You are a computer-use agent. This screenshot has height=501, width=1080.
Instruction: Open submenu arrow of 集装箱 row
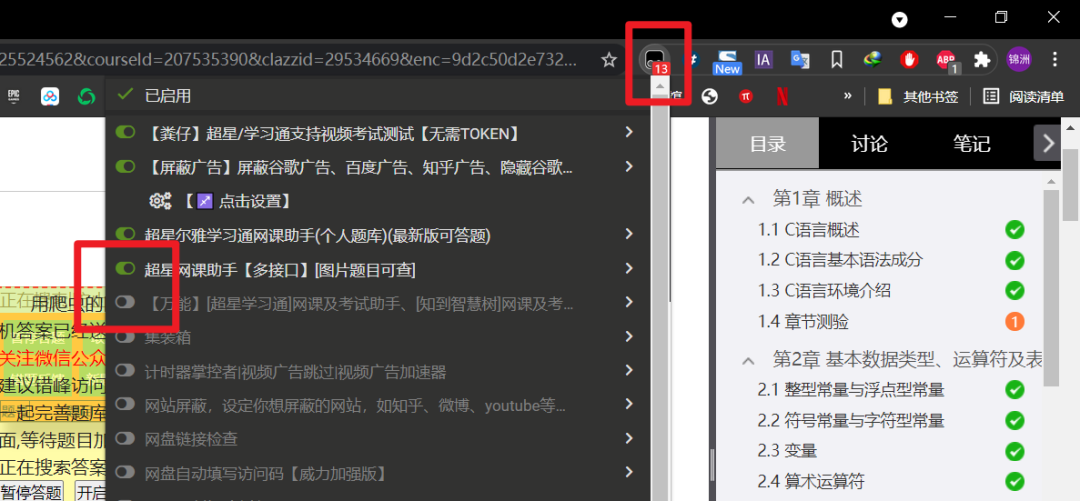628,336
